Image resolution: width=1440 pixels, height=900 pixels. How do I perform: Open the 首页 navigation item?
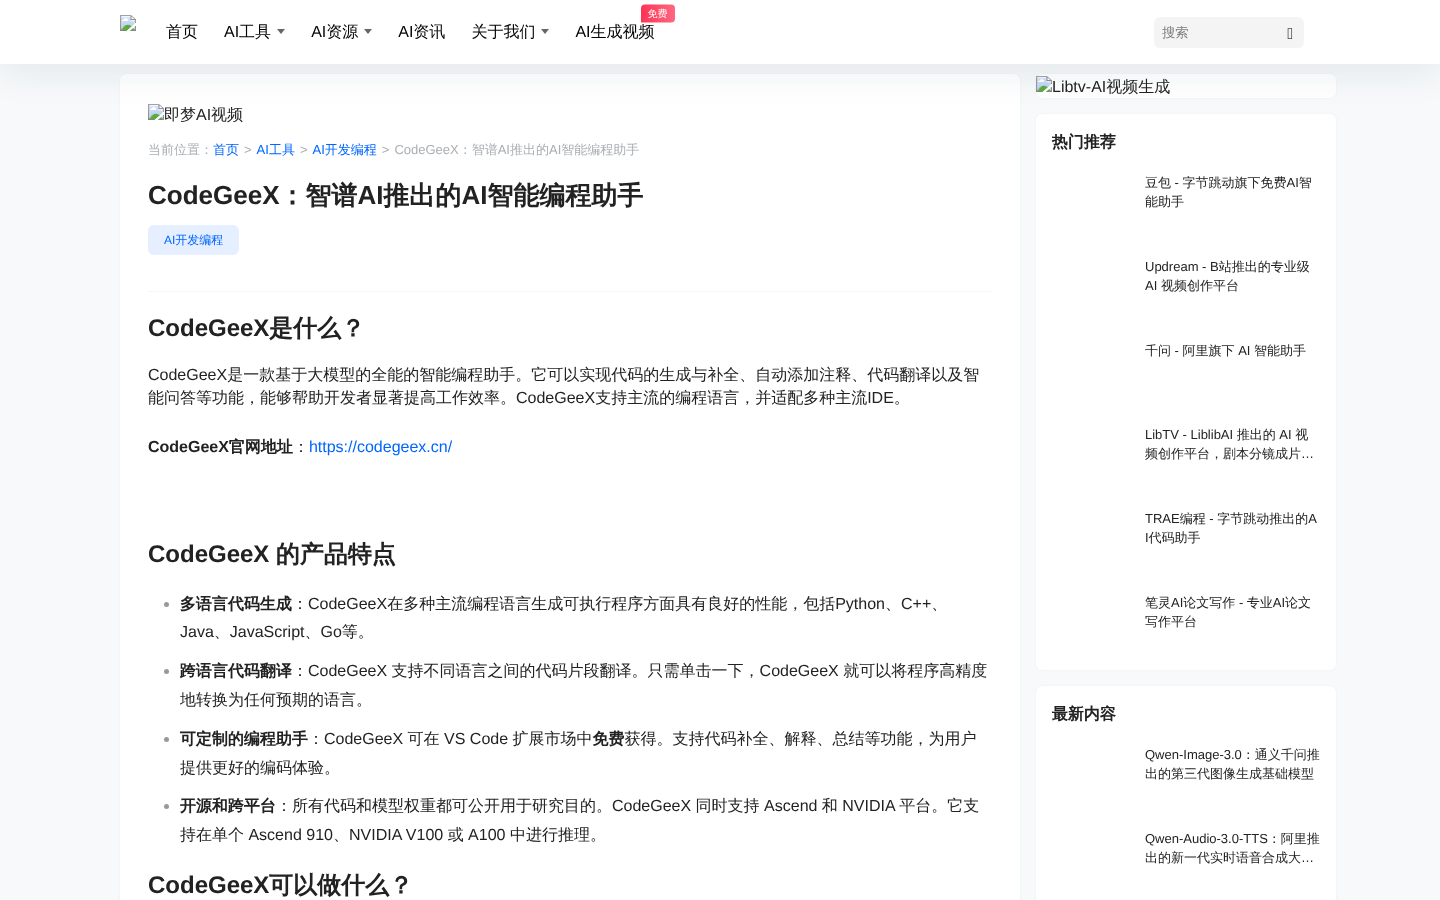point(182,32)
